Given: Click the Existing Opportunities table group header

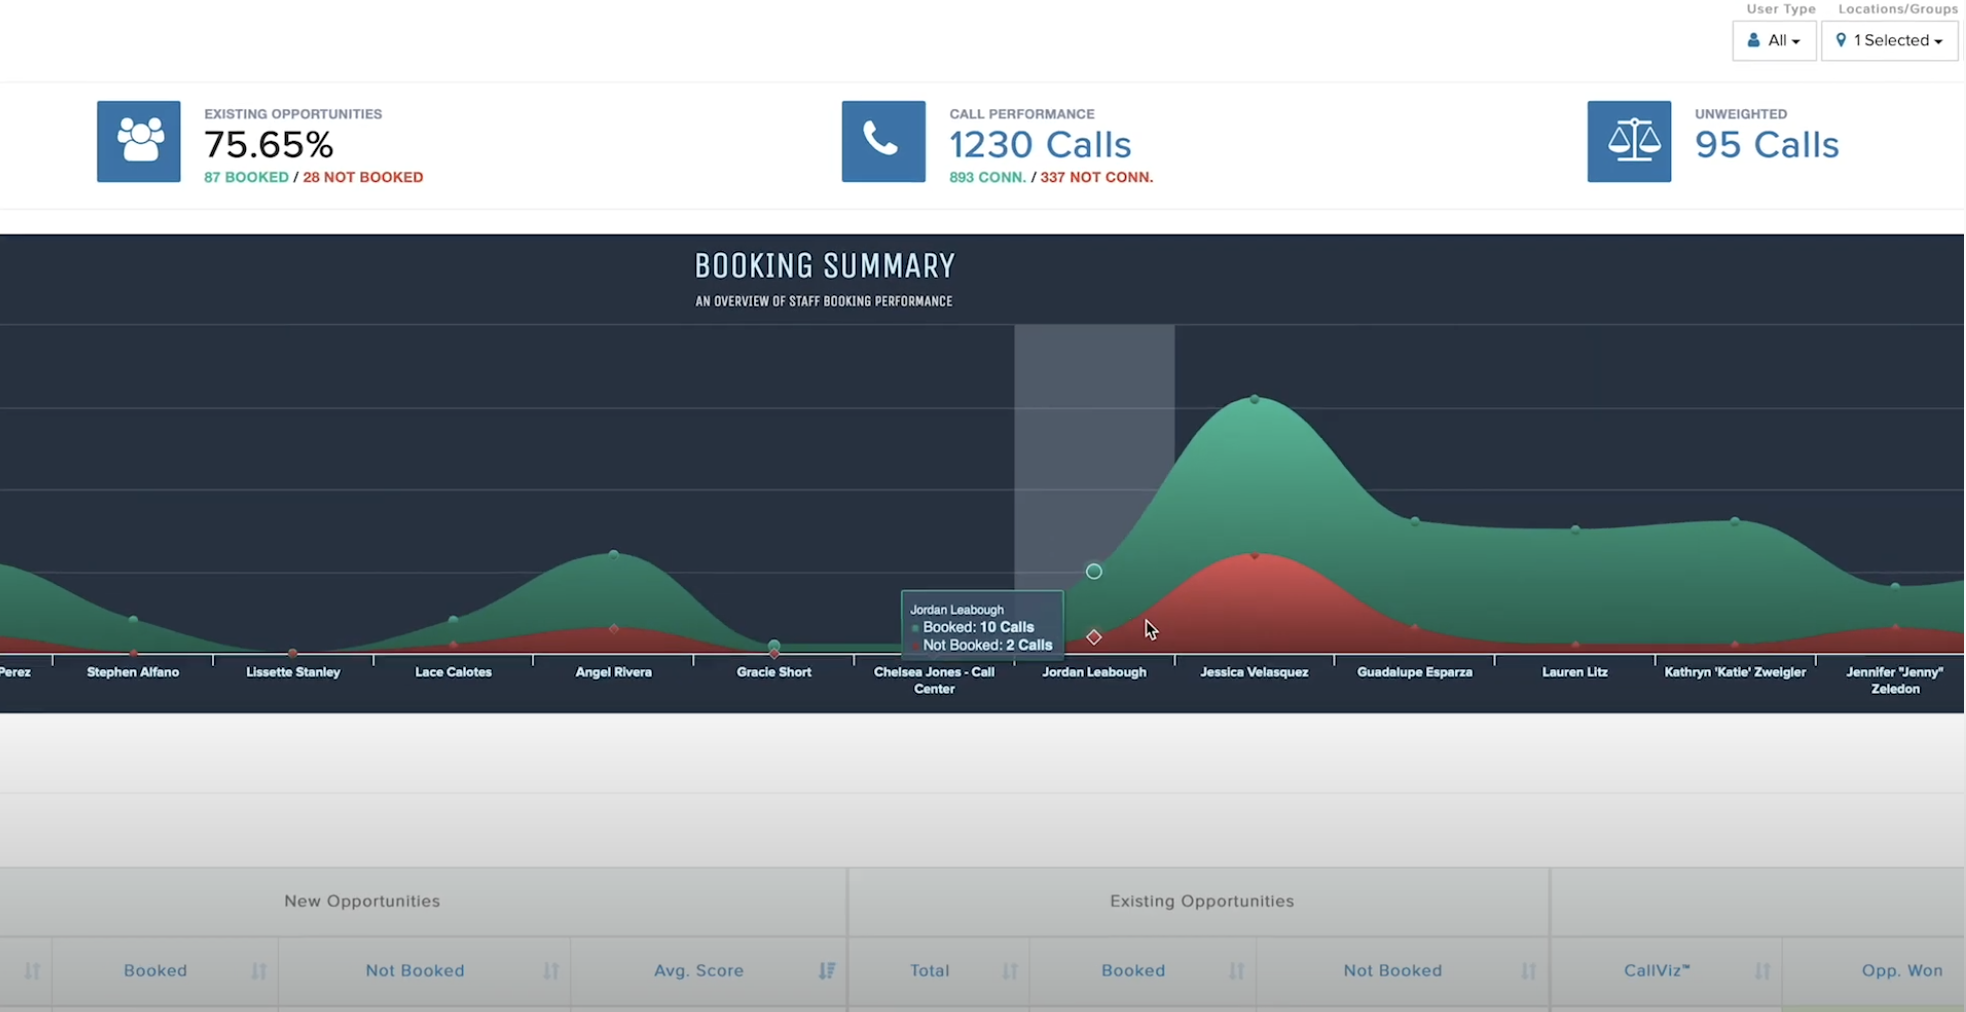Looking at the screenshot, I should tap(1202, 901).
